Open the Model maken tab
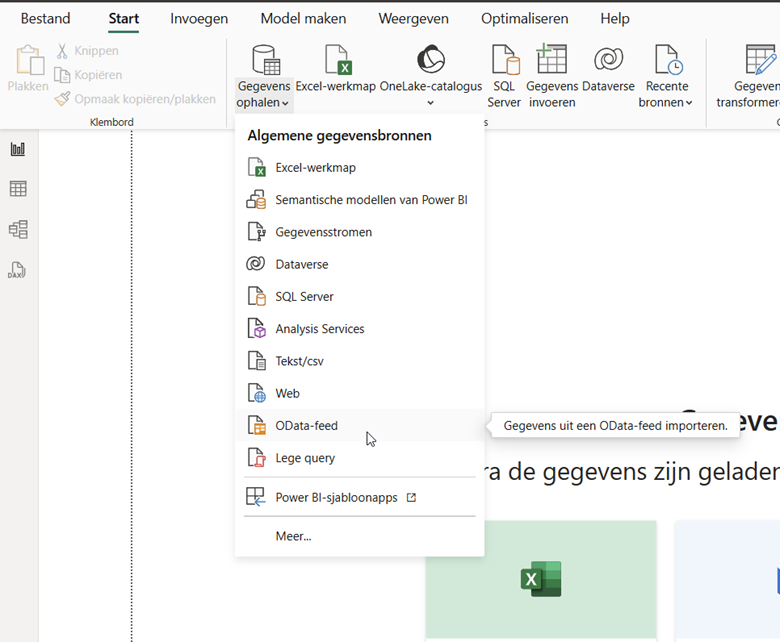 [303, 18]
